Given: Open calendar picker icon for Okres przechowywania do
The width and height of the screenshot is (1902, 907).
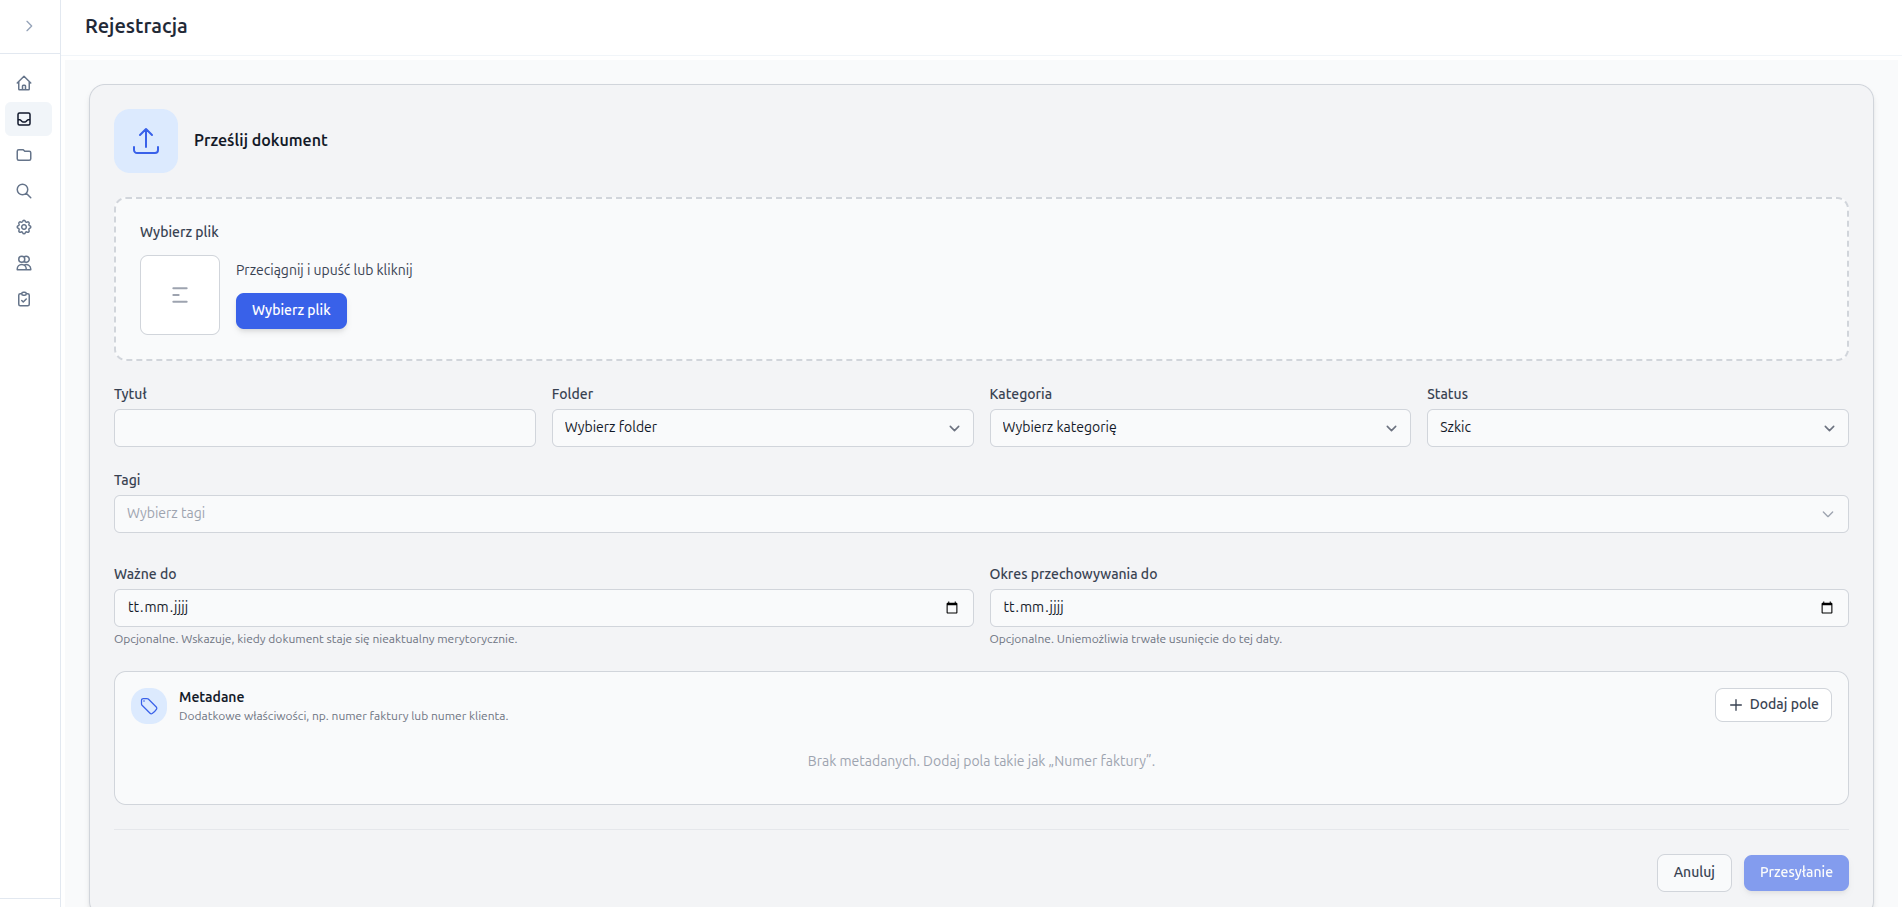Looking at the screenshot, I should [1827, 608].
